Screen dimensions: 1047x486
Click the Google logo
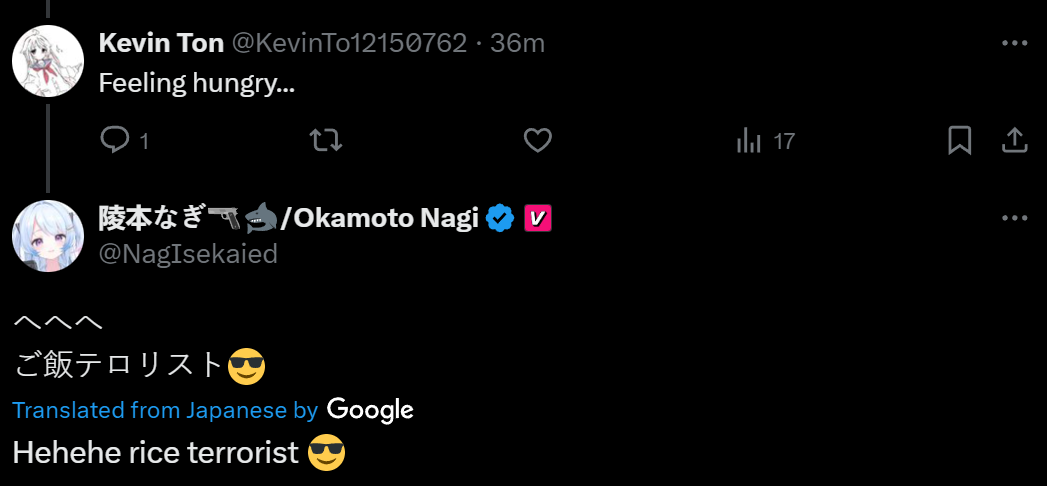point(370,410)
